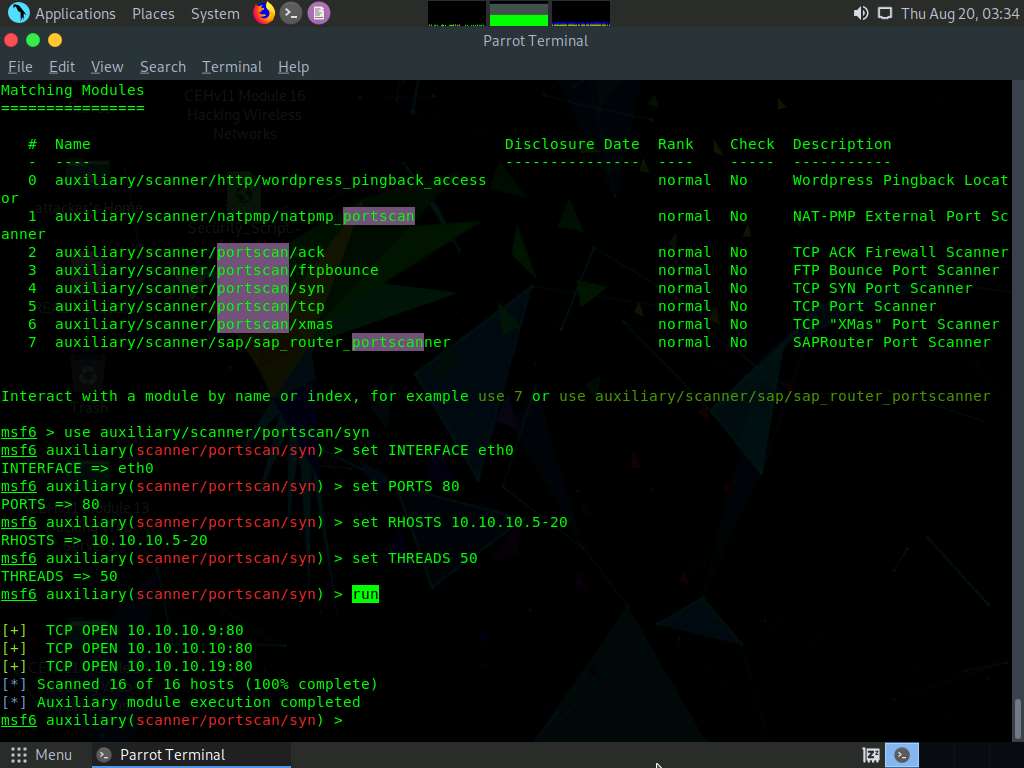Viewport: 1024px width, 768px height.
Task: Click 'sap_router_portscanner' module row
Action: (504, 342)
